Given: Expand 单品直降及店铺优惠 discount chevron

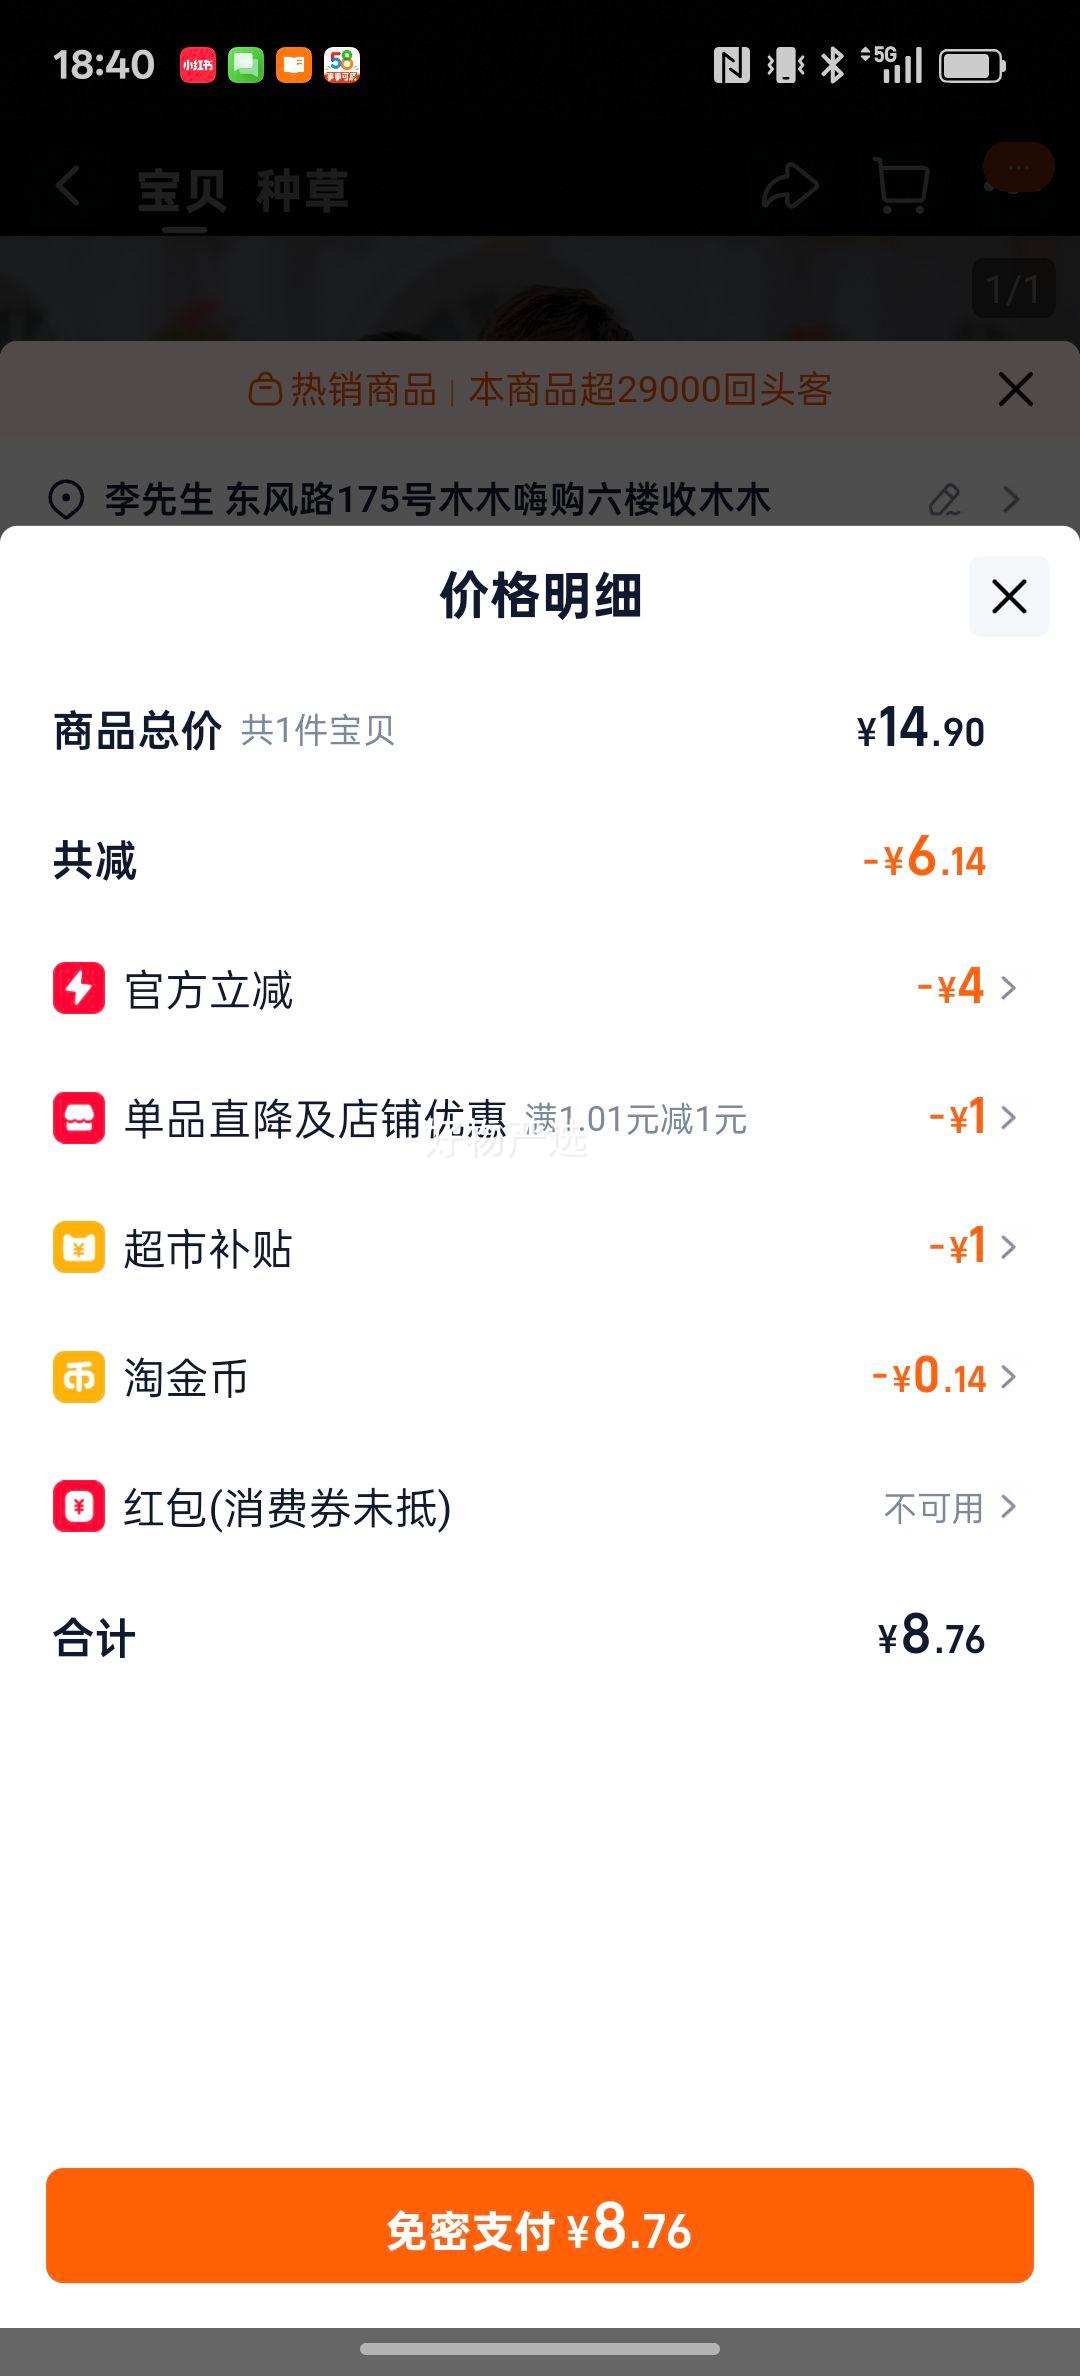Looking at the screenshot, I should pos(1008,1117).
